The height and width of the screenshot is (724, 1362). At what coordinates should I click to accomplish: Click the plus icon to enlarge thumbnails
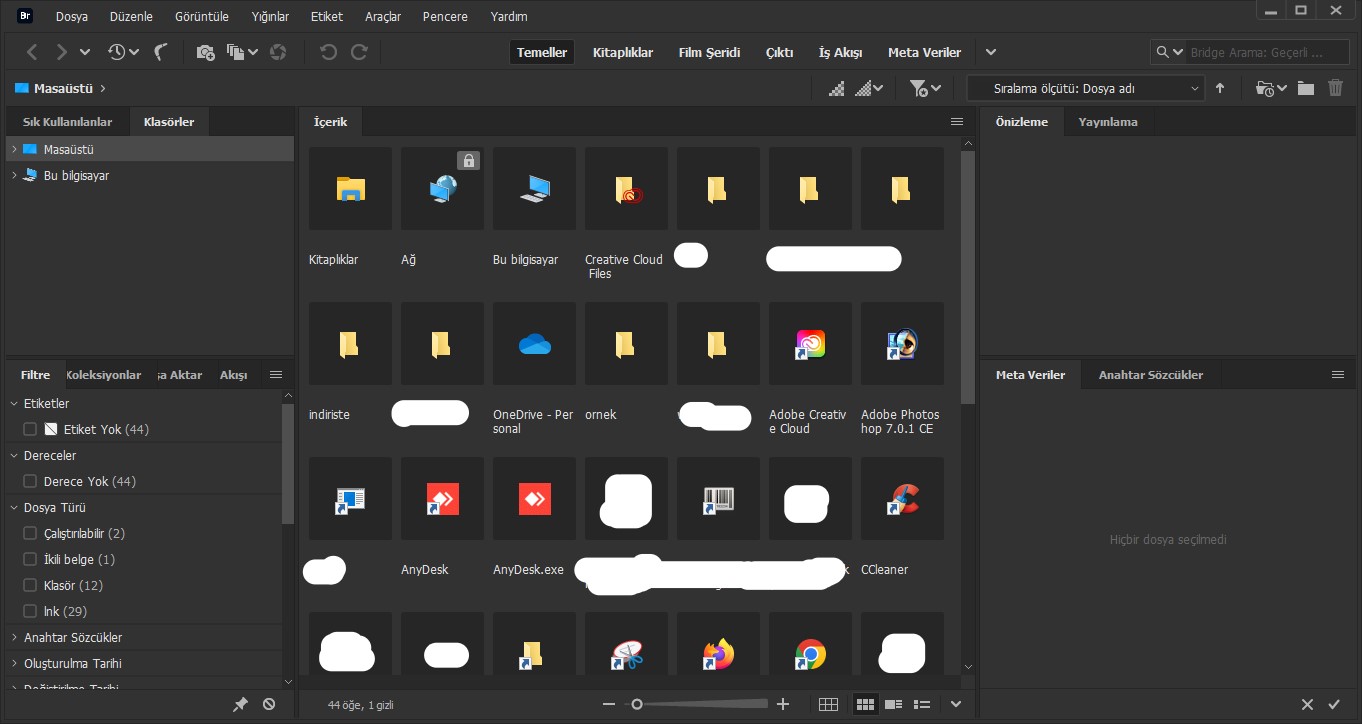783,704
